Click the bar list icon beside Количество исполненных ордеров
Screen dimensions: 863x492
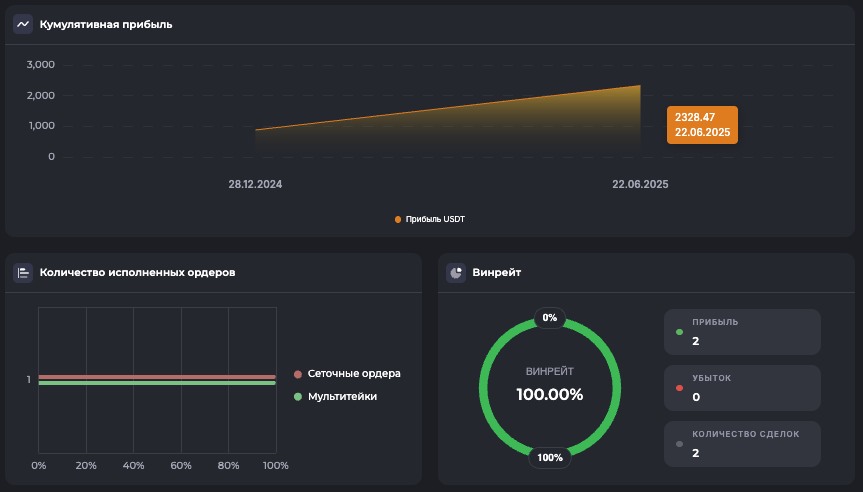coord(23,272)
